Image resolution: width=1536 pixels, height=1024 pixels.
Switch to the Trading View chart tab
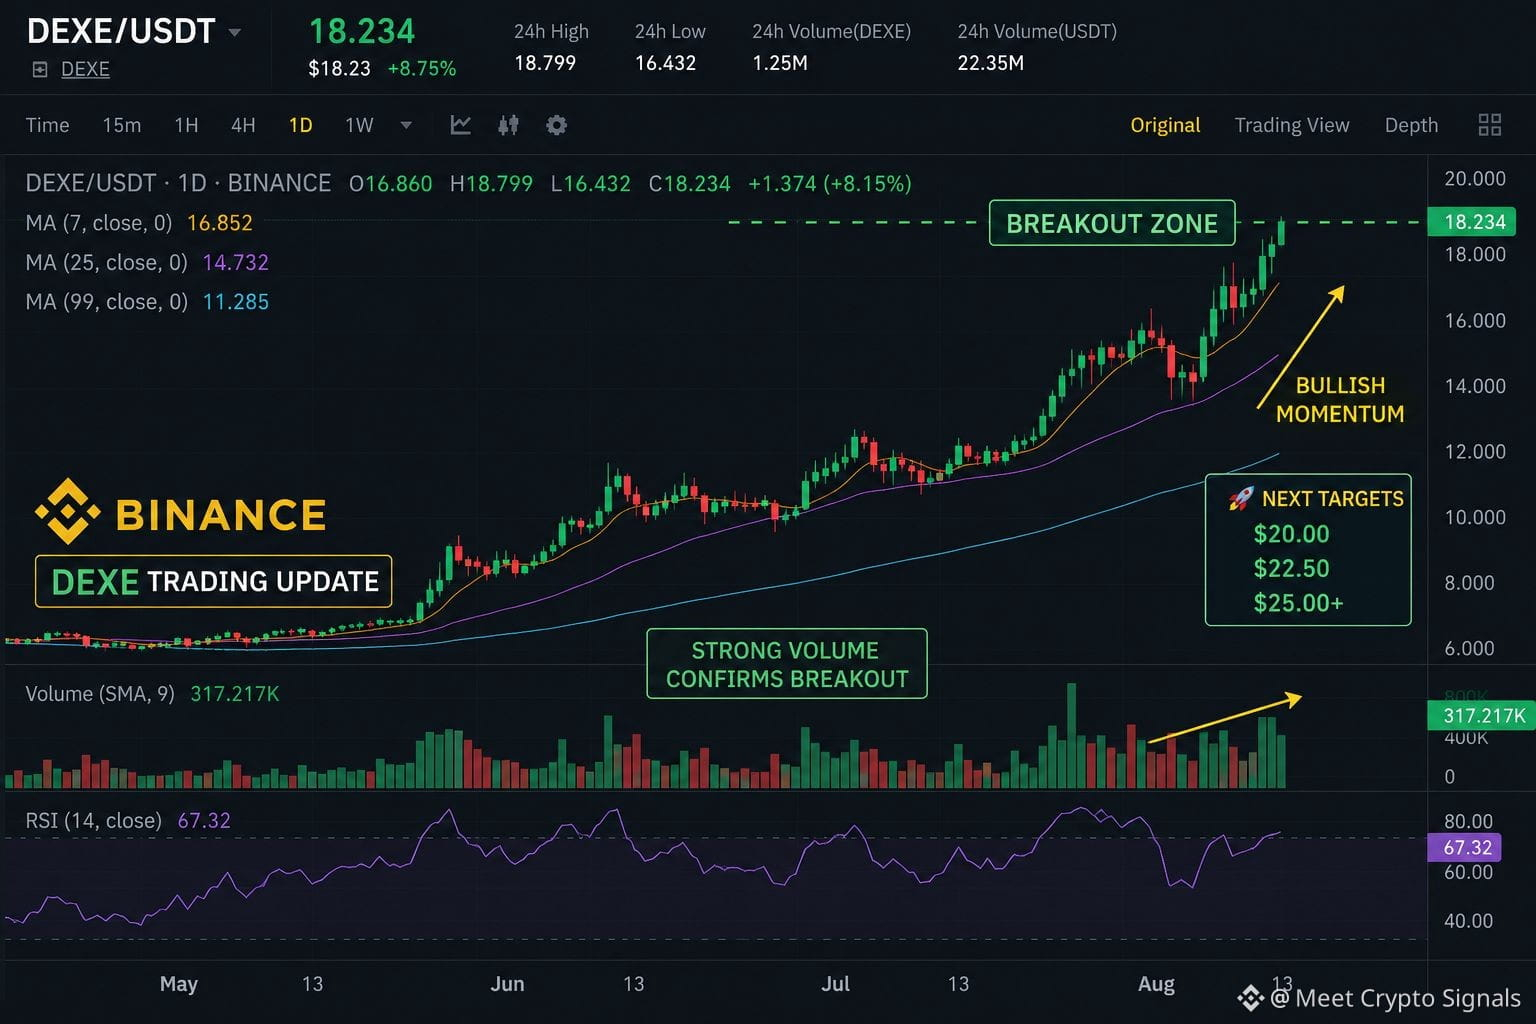click(1292, 125)
